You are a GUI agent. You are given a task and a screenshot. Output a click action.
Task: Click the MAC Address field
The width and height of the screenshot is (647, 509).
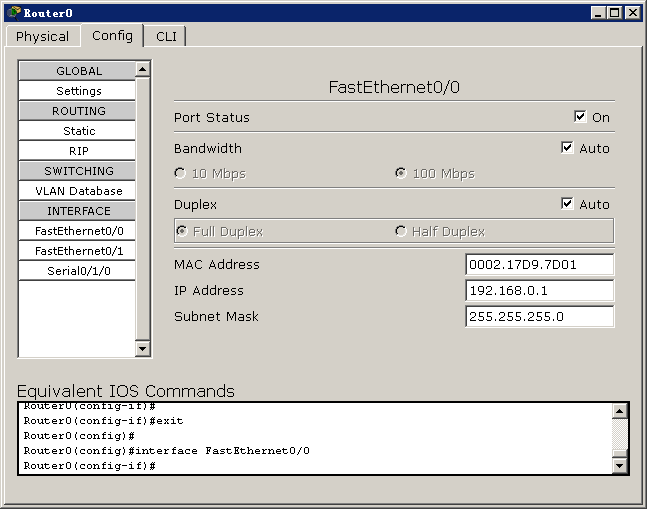pos(539,265)
